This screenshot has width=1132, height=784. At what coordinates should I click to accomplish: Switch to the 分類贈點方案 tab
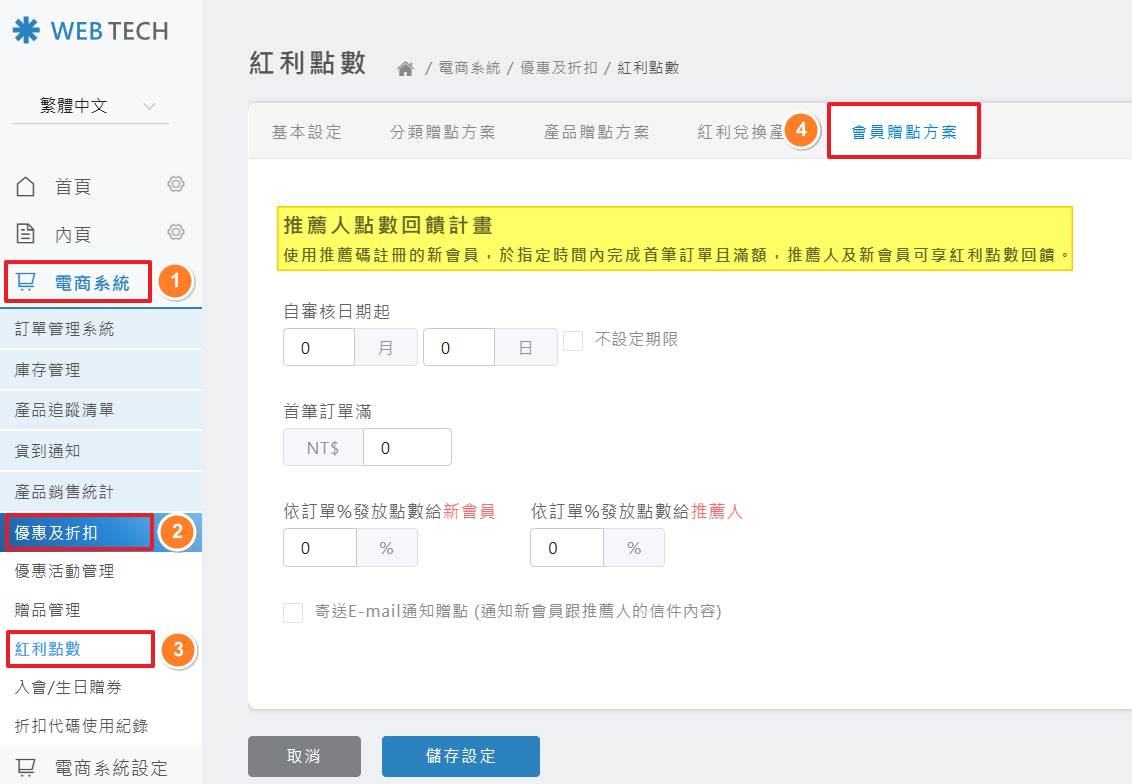point(442,132)
